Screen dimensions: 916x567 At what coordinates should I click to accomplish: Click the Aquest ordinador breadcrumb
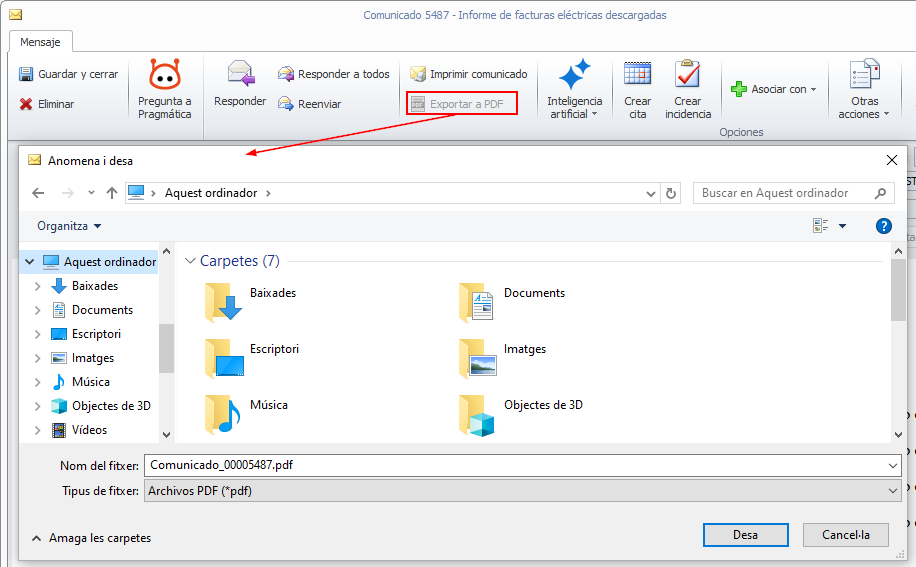[x=211, y=193]
